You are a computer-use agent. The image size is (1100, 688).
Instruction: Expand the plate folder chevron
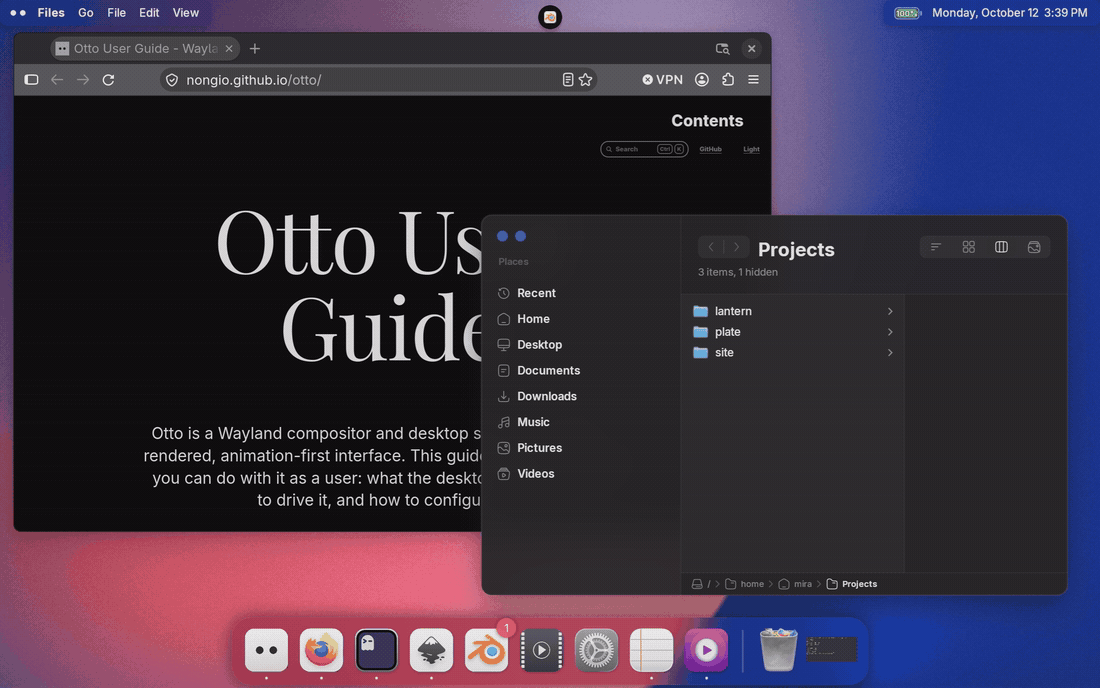click(x=890, y=332)
